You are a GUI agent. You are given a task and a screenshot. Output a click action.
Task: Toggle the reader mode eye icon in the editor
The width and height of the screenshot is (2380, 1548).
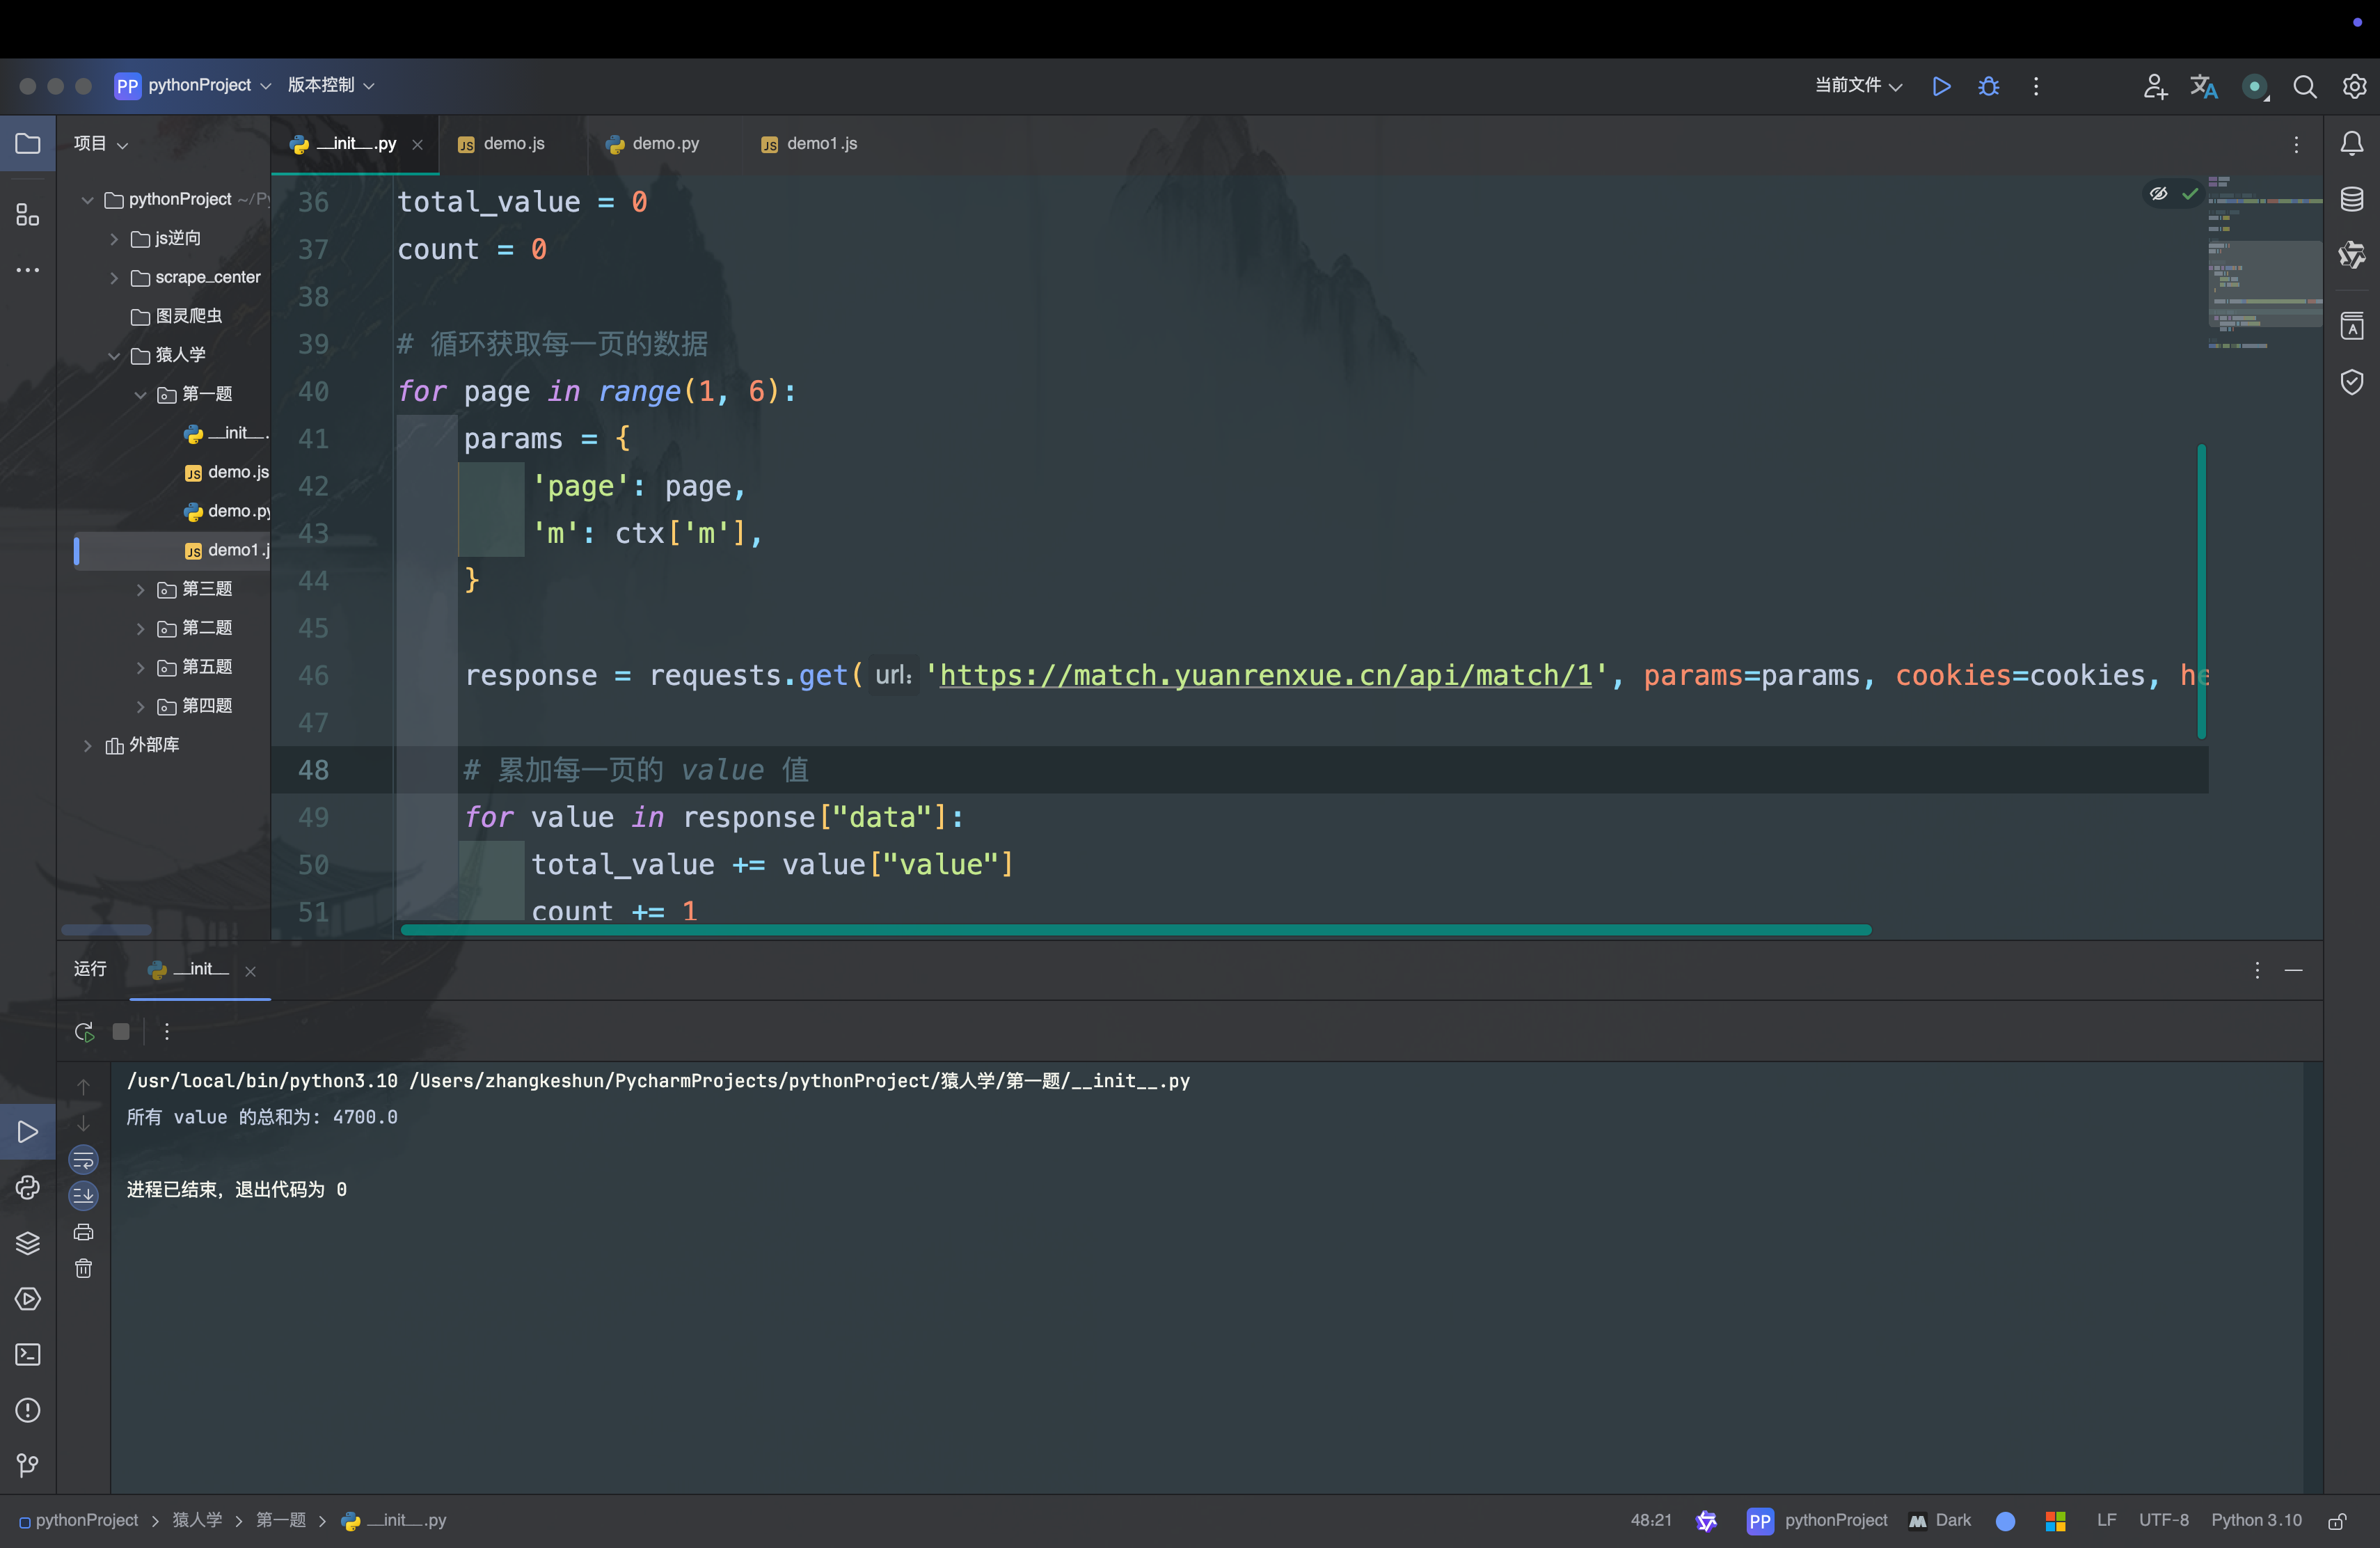(2158, 194)
